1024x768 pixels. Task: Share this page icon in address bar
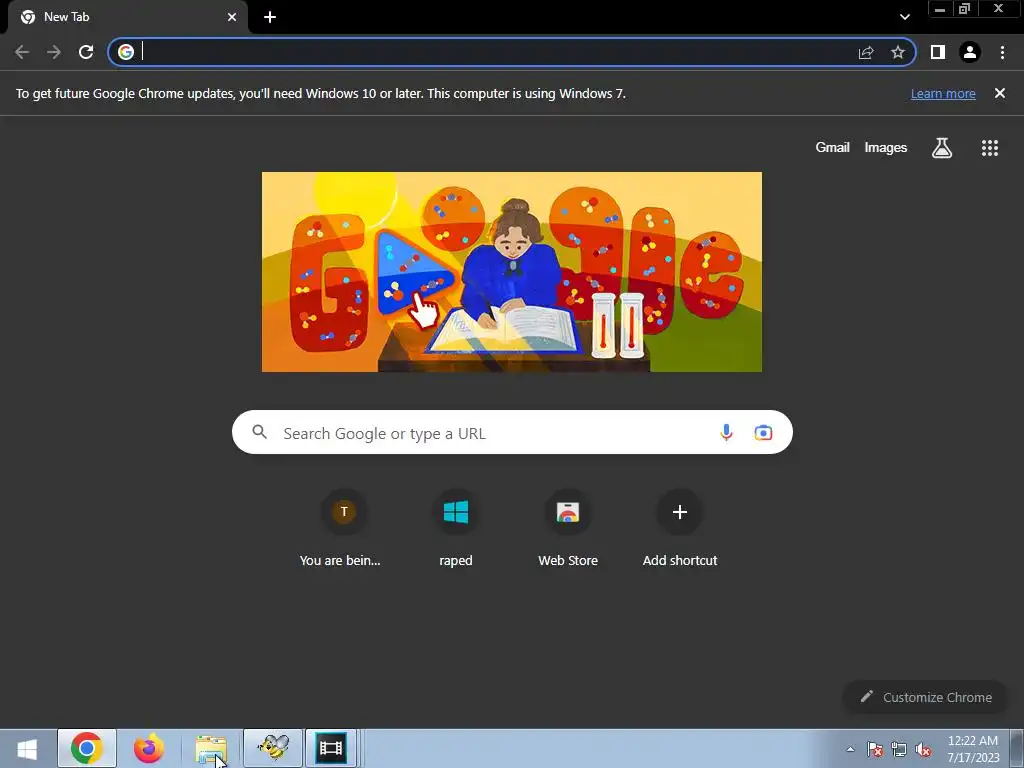(x=866, y=52)
